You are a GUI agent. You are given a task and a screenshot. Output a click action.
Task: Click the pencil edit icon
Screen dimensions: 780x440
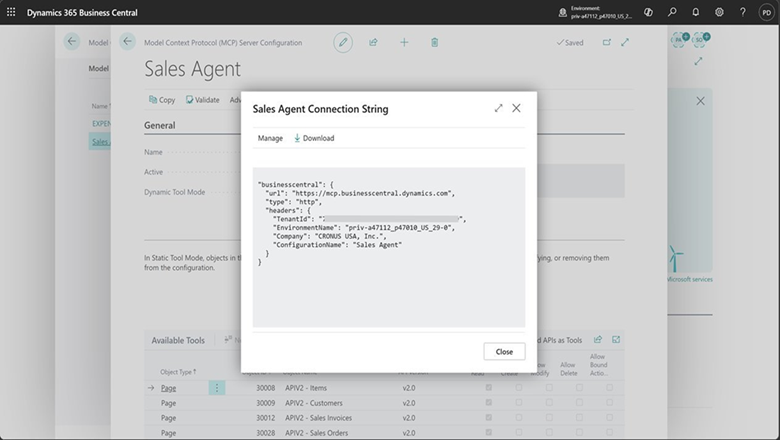click(343, 42)
